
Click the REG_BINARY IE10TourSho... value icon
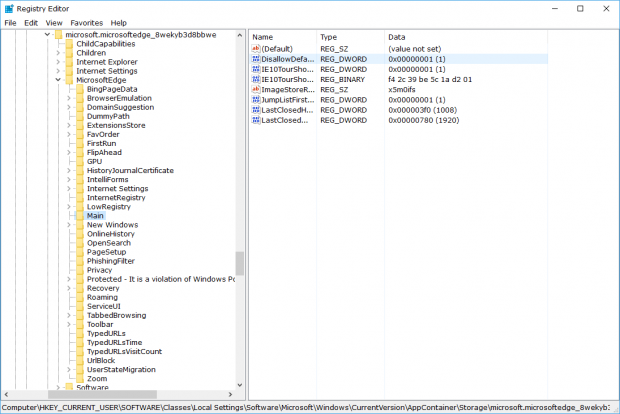pyautogui.click(x=255, y=79)
